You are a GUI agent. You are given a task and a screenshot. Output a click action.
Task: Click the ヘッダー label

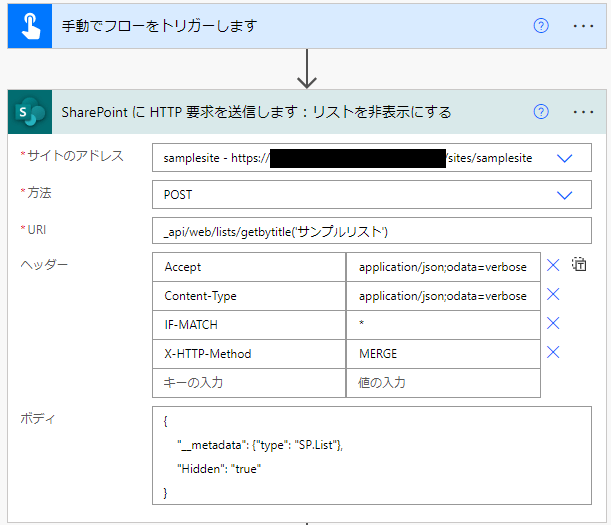[44, 265]
